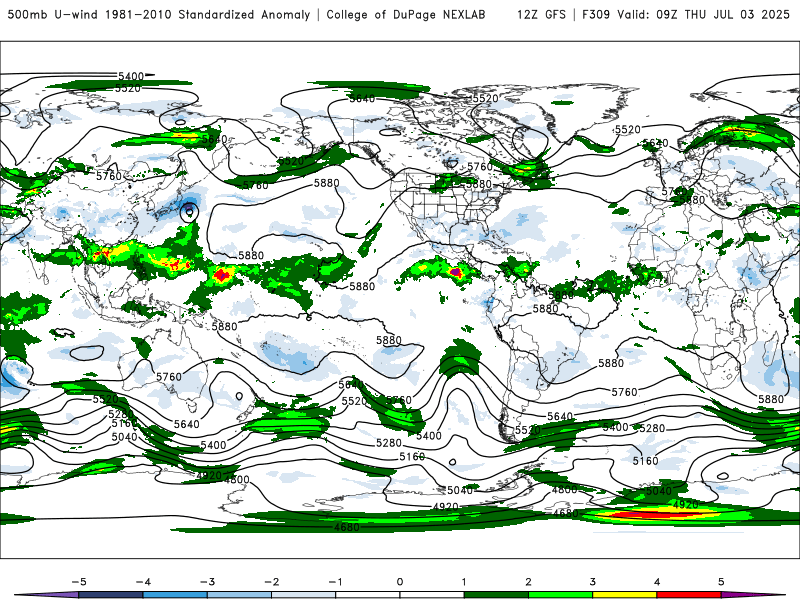Click the "5" label on the colorbar

point(721,582)
